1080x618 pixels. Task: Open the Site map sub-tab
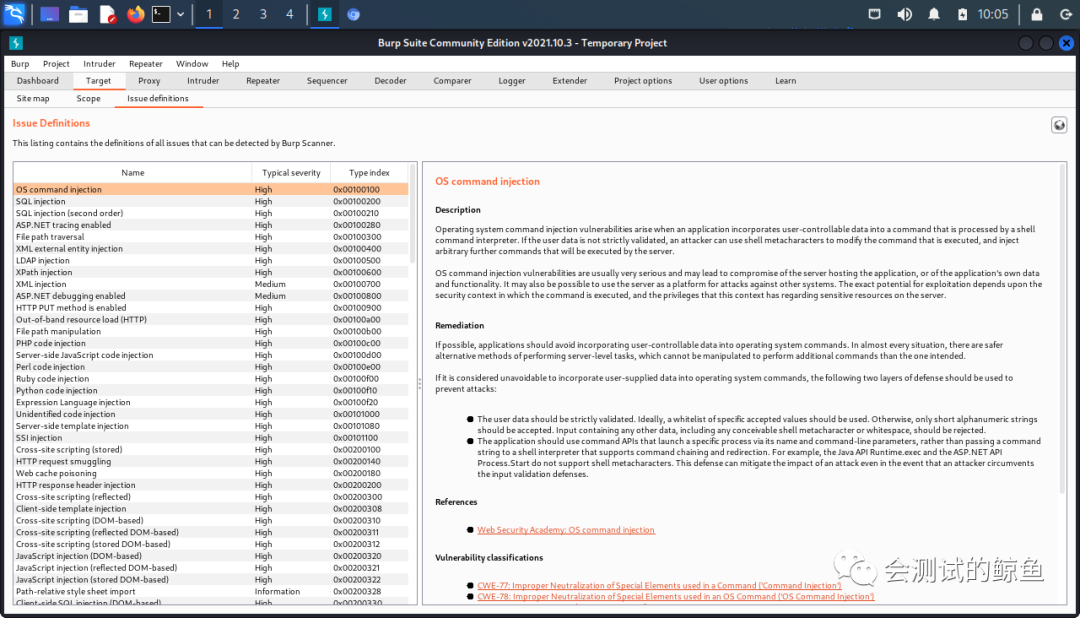click(x=33, y=99)
